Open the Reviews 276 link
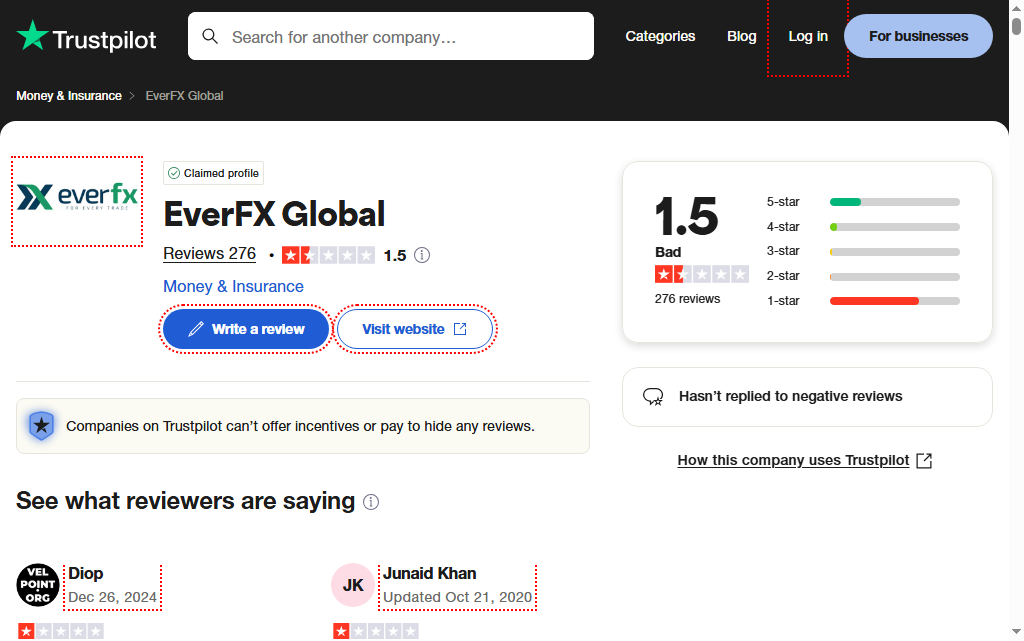 click(210, 254)
